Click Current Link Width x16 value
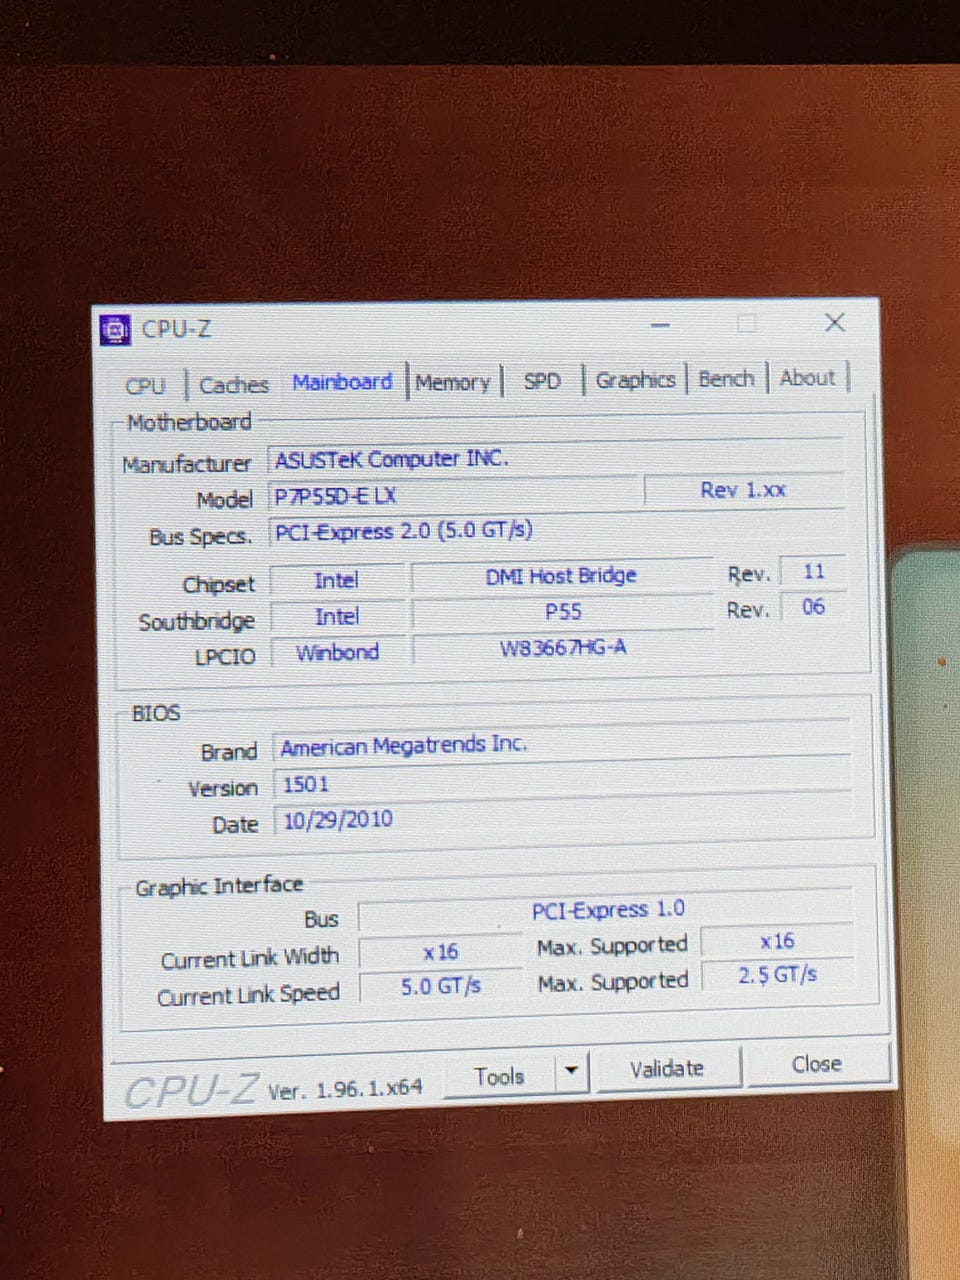The width and height of the screenshot is (960, 1280). [x=440, y=952]
